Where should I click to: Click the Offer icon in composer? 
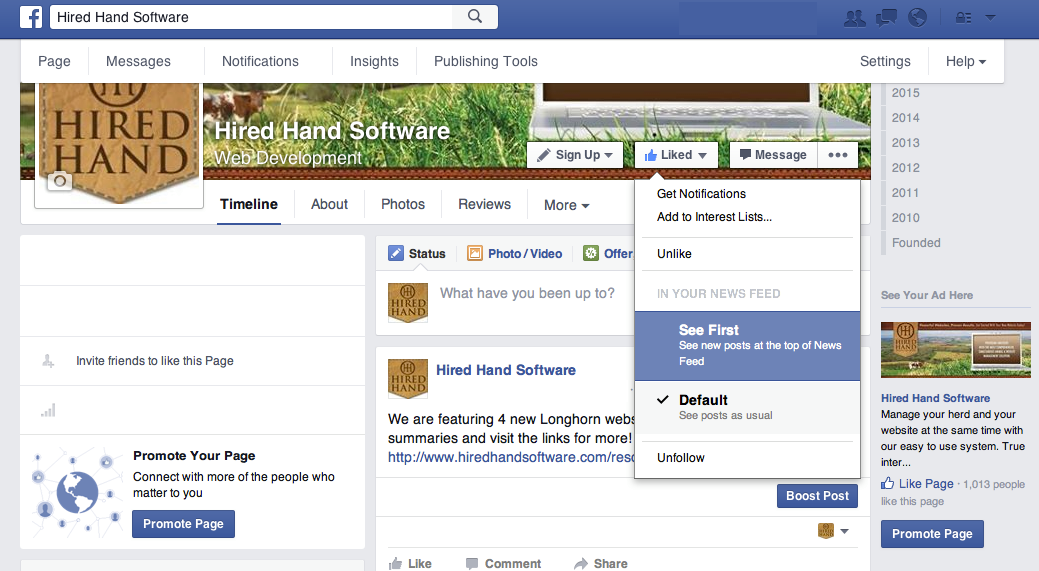[x=590, y=253]
